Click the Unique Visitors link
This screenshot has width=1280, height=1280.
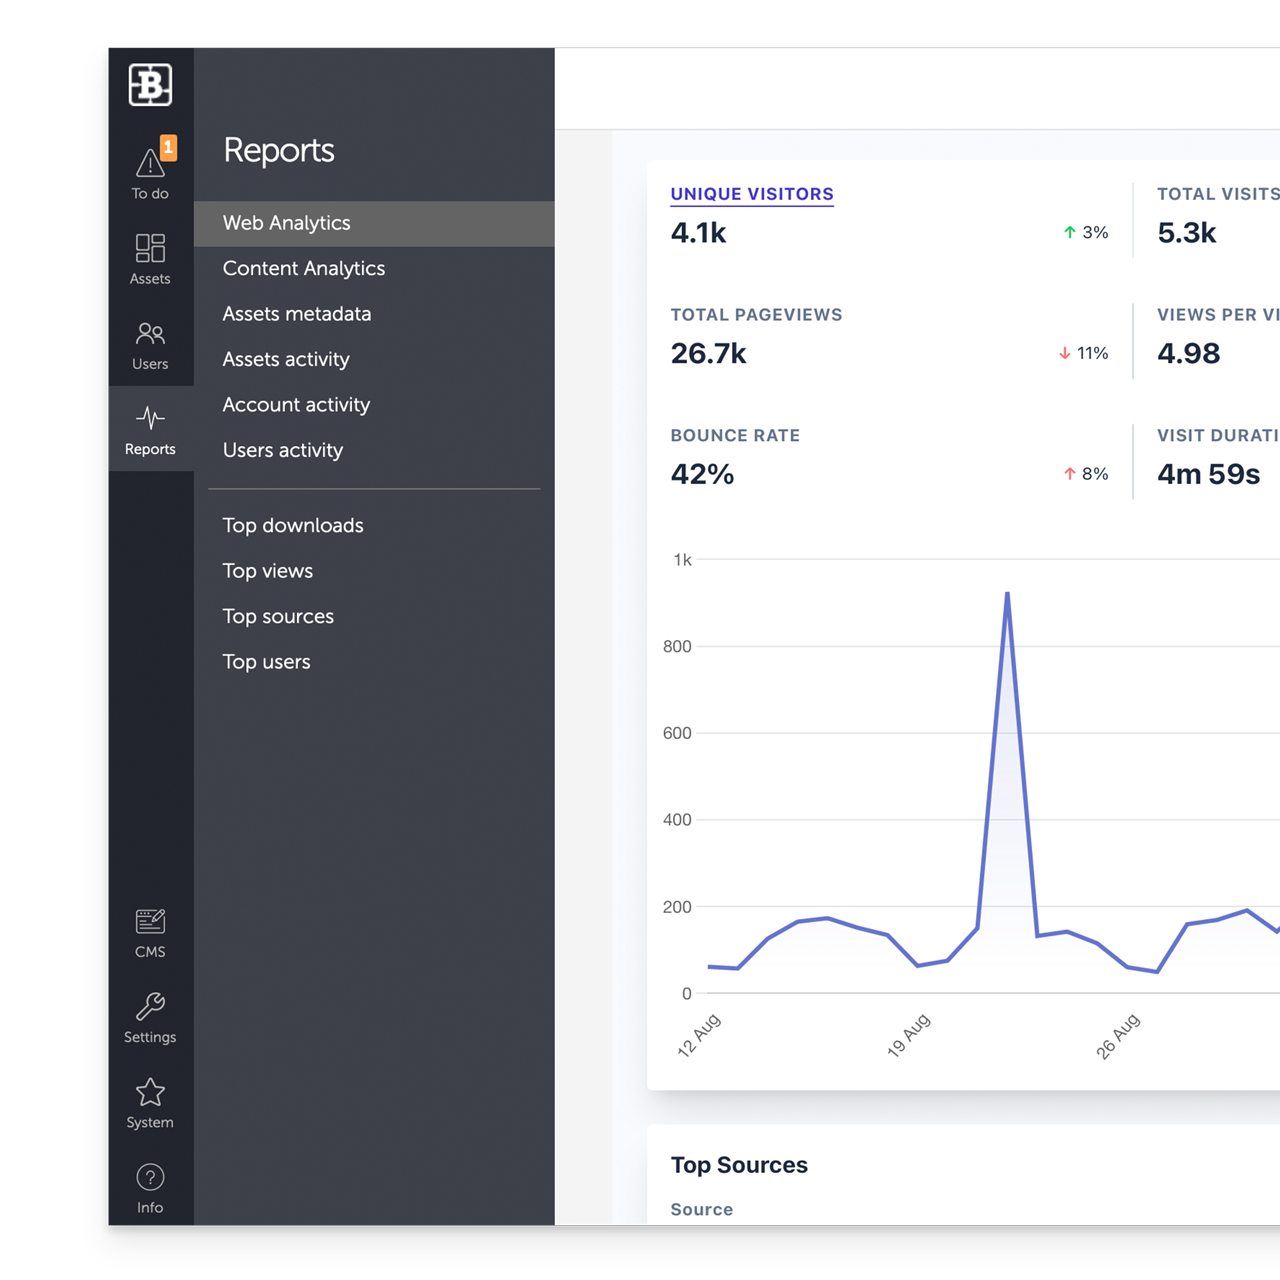point(751,194)
